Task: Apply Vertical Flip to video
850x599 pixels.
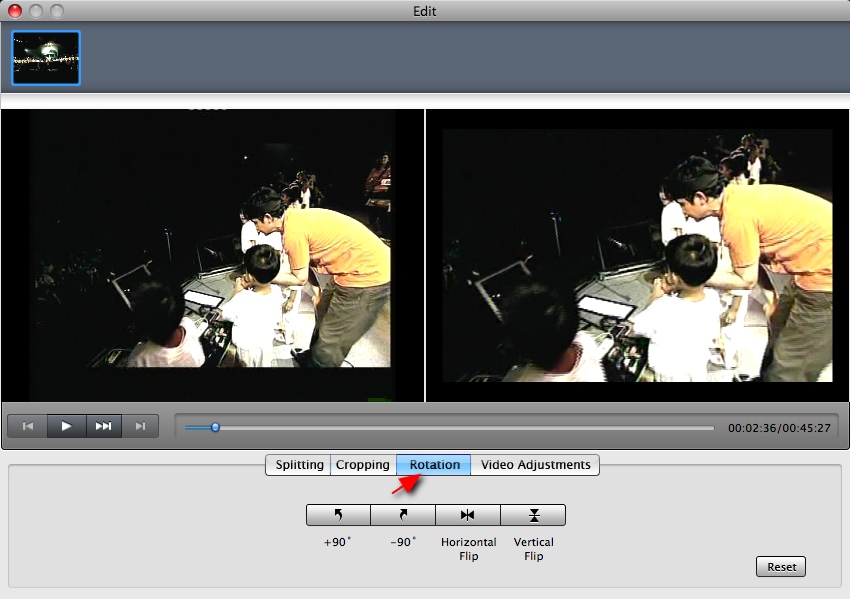Action: tap(533, 514)
